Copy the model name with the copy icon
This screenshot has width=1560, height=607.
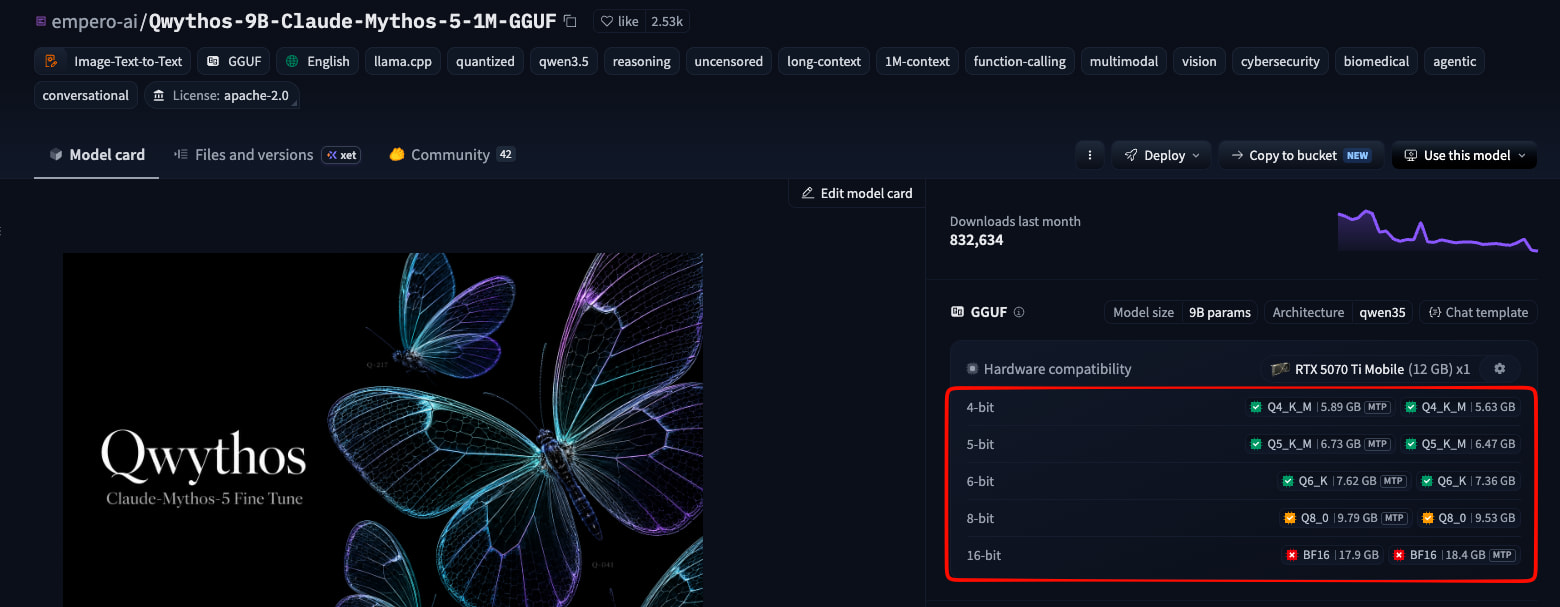[x=570, y=21]
